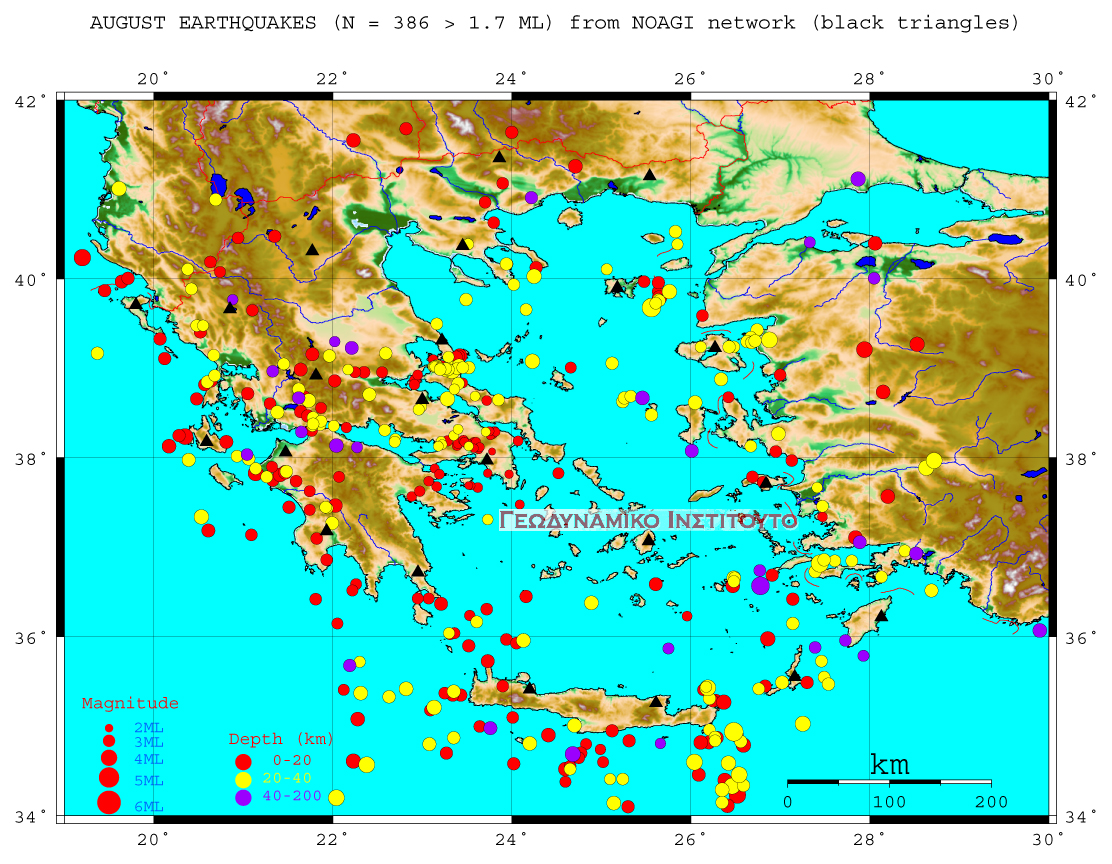
Task: Select the yellow 20-40 depth swatch
Action: (x=243, y=780)
